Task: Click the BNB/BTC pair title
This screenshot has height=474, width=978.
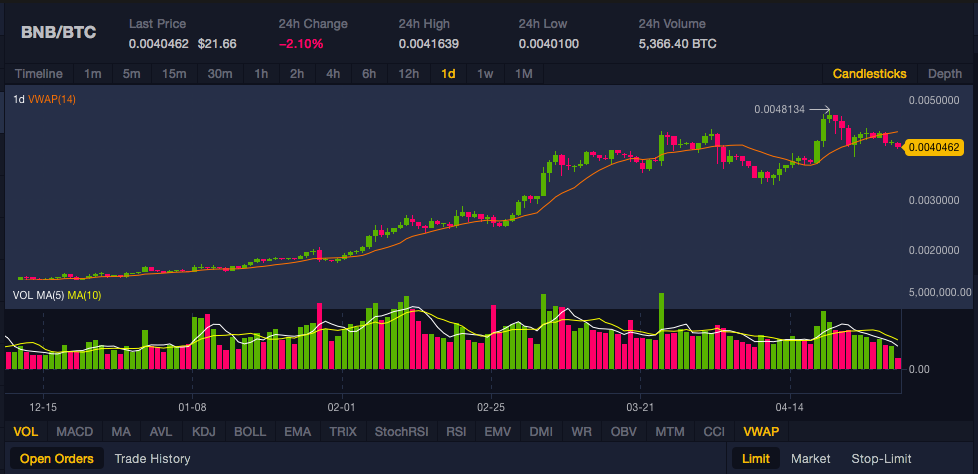Action: 59,32
